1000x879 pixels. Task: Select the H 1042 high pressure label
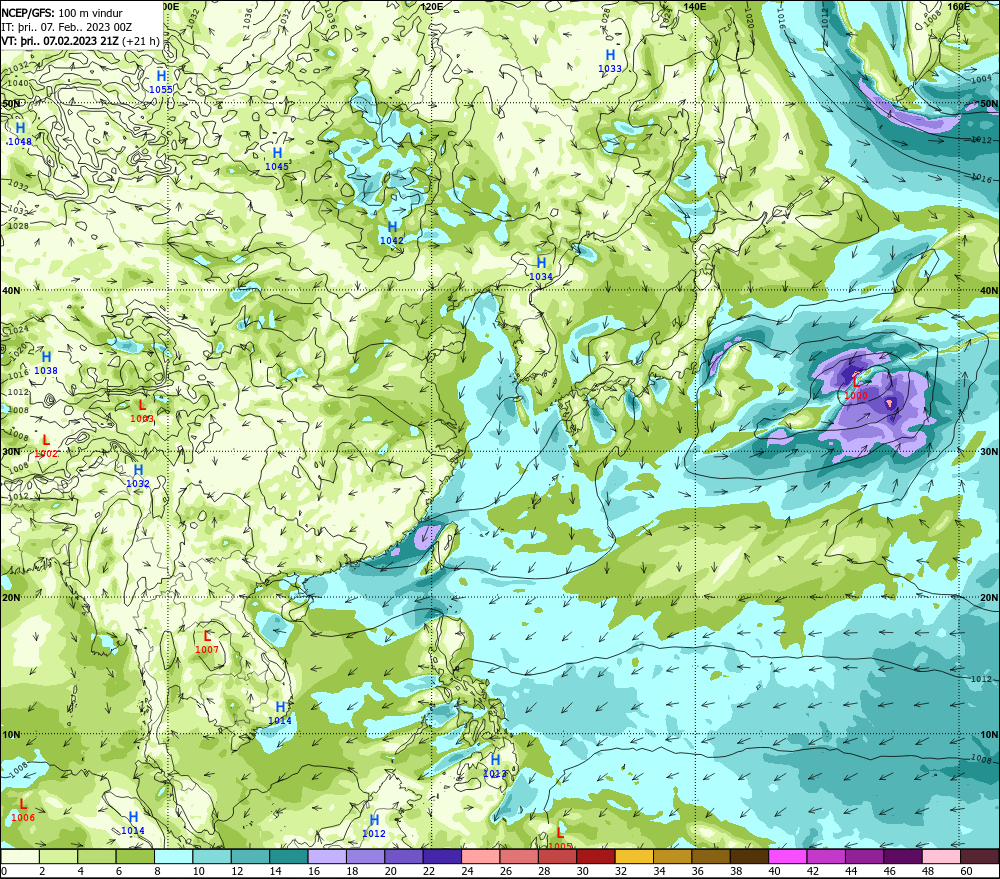(392, 233)
